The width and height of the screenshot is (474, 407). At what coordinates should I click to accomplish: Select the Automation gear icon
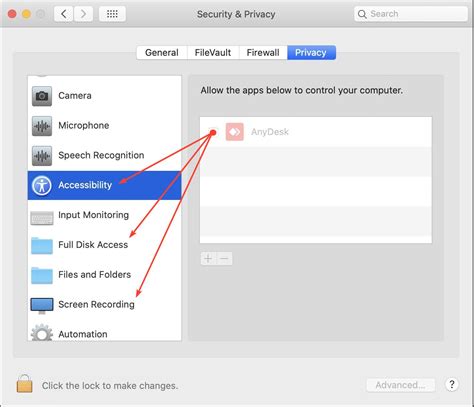coord(42,333)
